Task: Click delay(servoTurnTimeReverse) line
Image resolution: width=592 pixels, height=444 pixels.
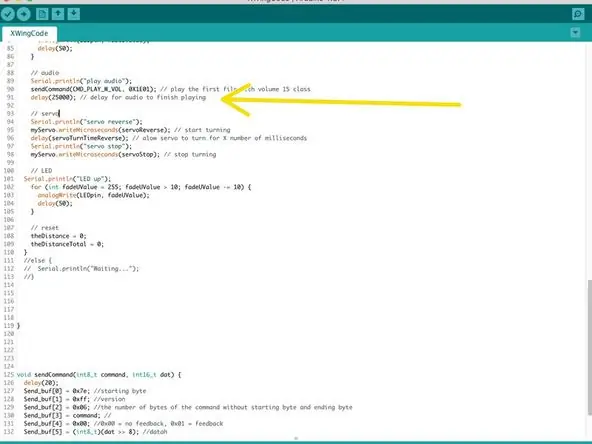Action: [x=169, y=138]
